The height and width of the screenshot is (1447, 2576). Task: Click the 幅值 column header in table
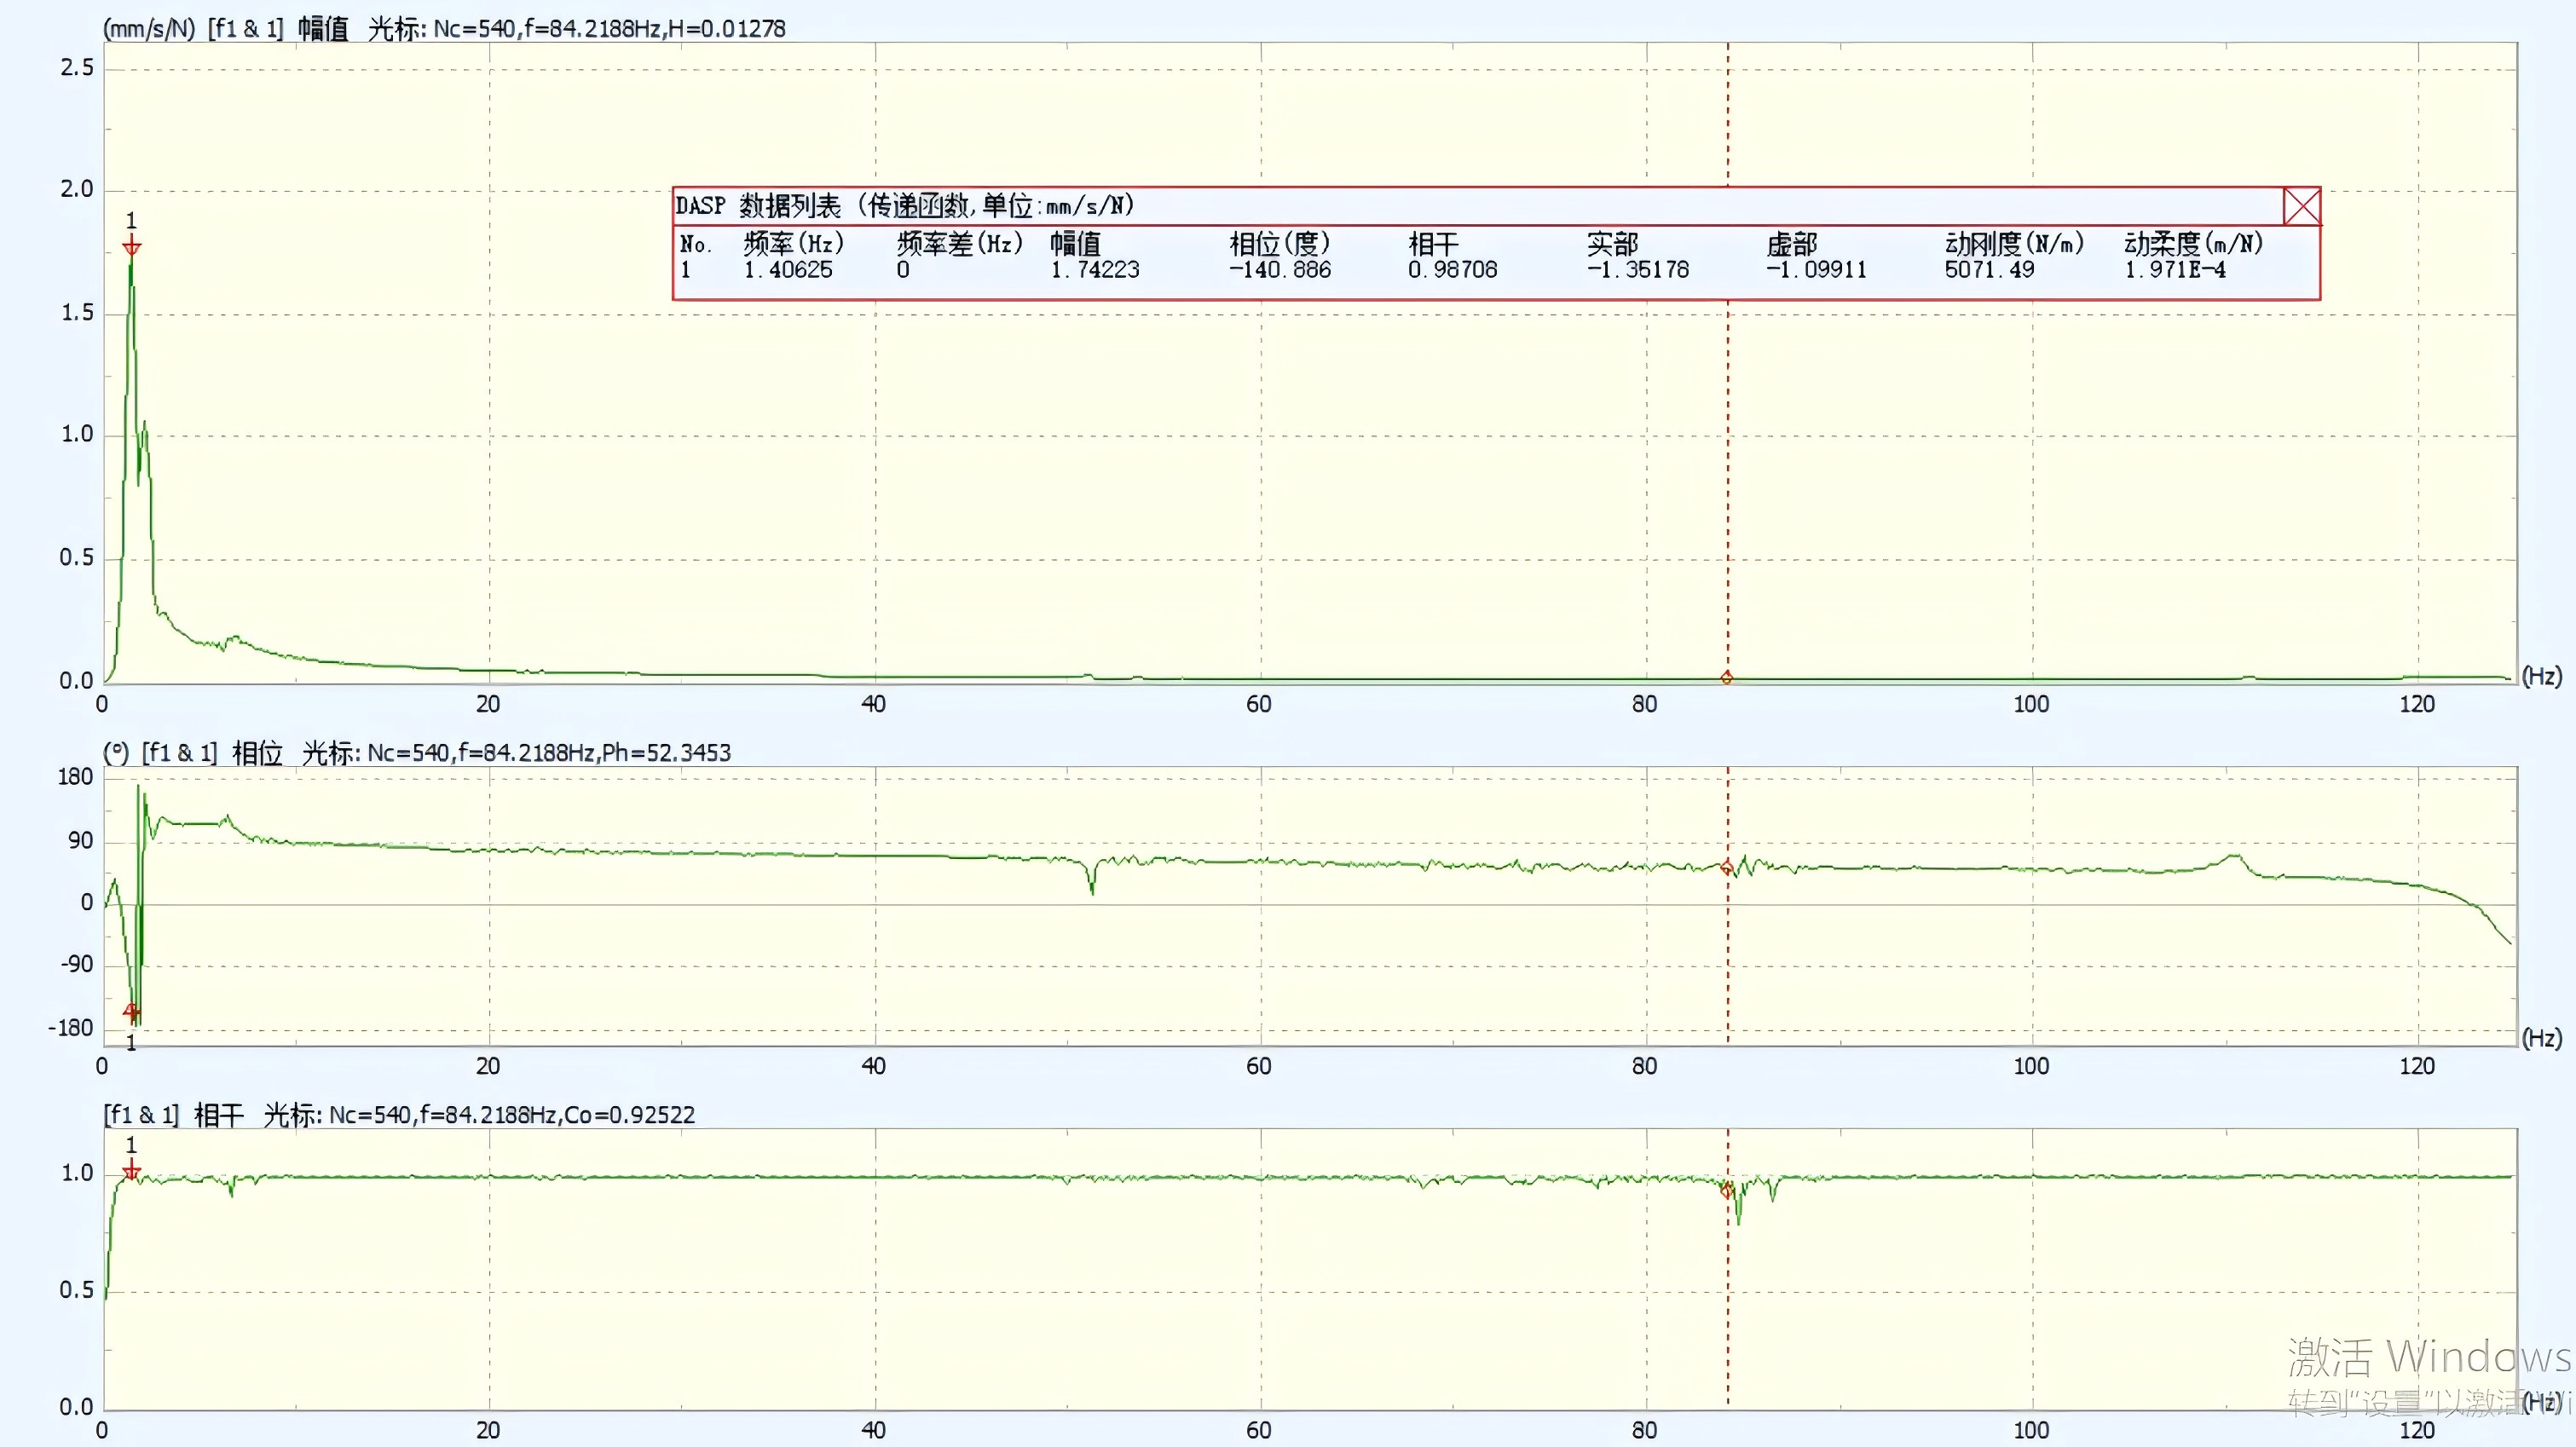pyautogui.click(x=1075, y=243)
